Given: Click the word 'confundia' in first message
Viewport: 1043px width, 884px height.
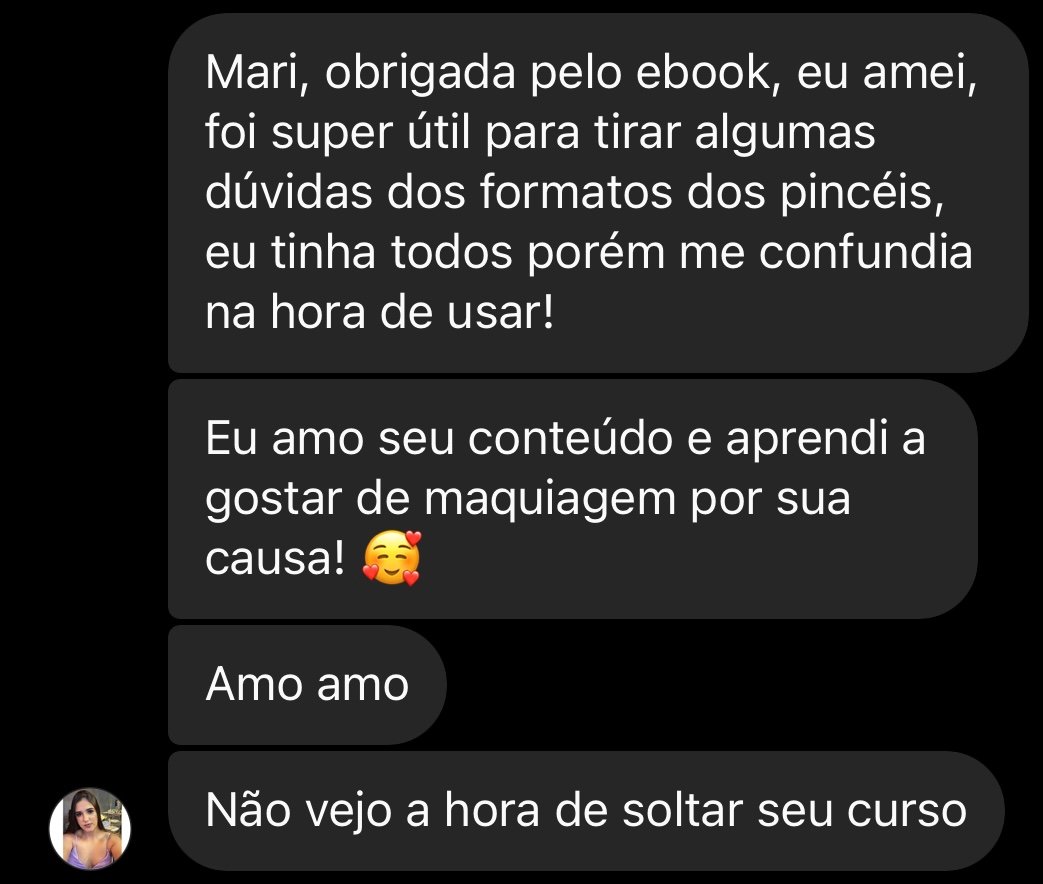Looking at the screenshot, I should pos(865,253).
